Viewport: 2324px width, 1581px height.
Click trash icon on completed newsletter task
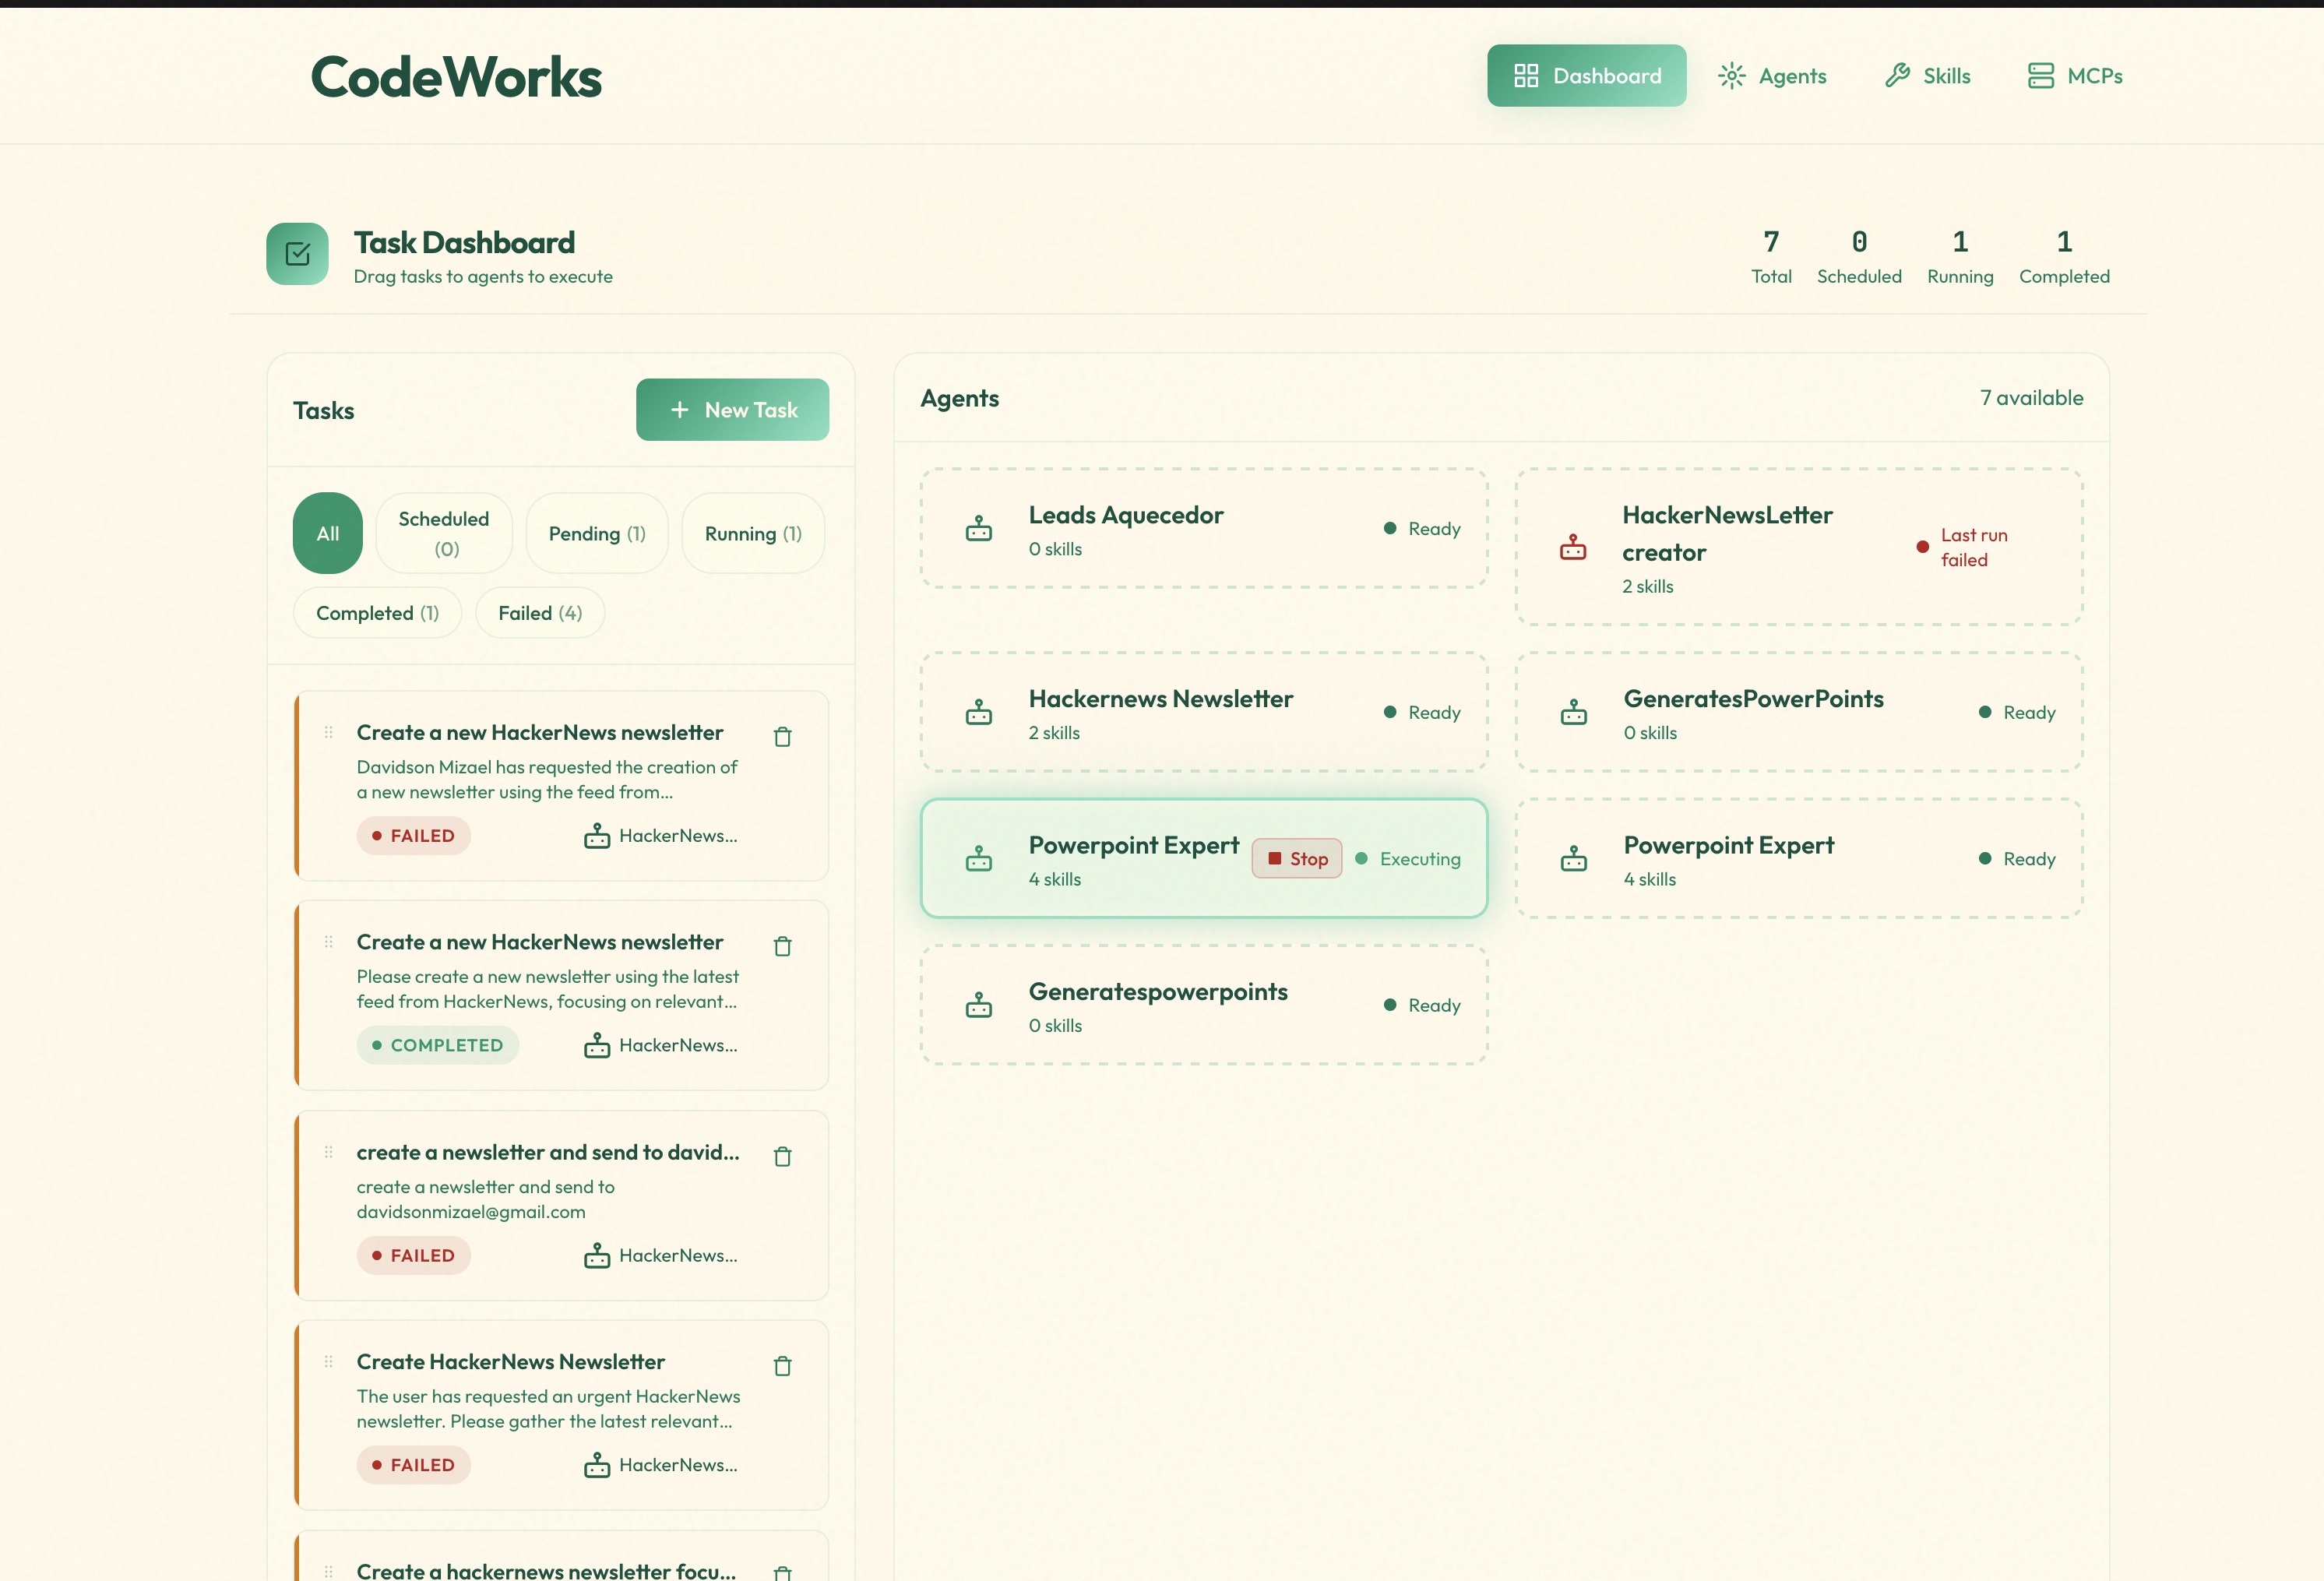click(x=782, y=946)
